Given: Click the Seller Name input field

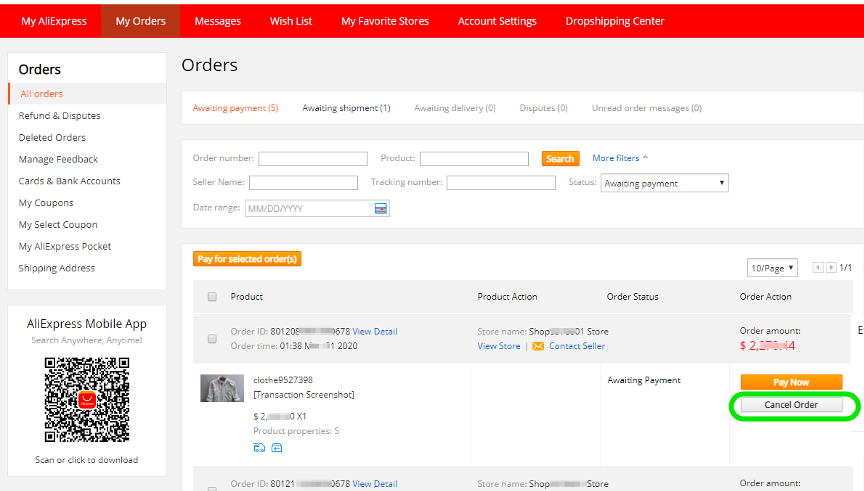Looking at the screenshot, I should 303,182.
